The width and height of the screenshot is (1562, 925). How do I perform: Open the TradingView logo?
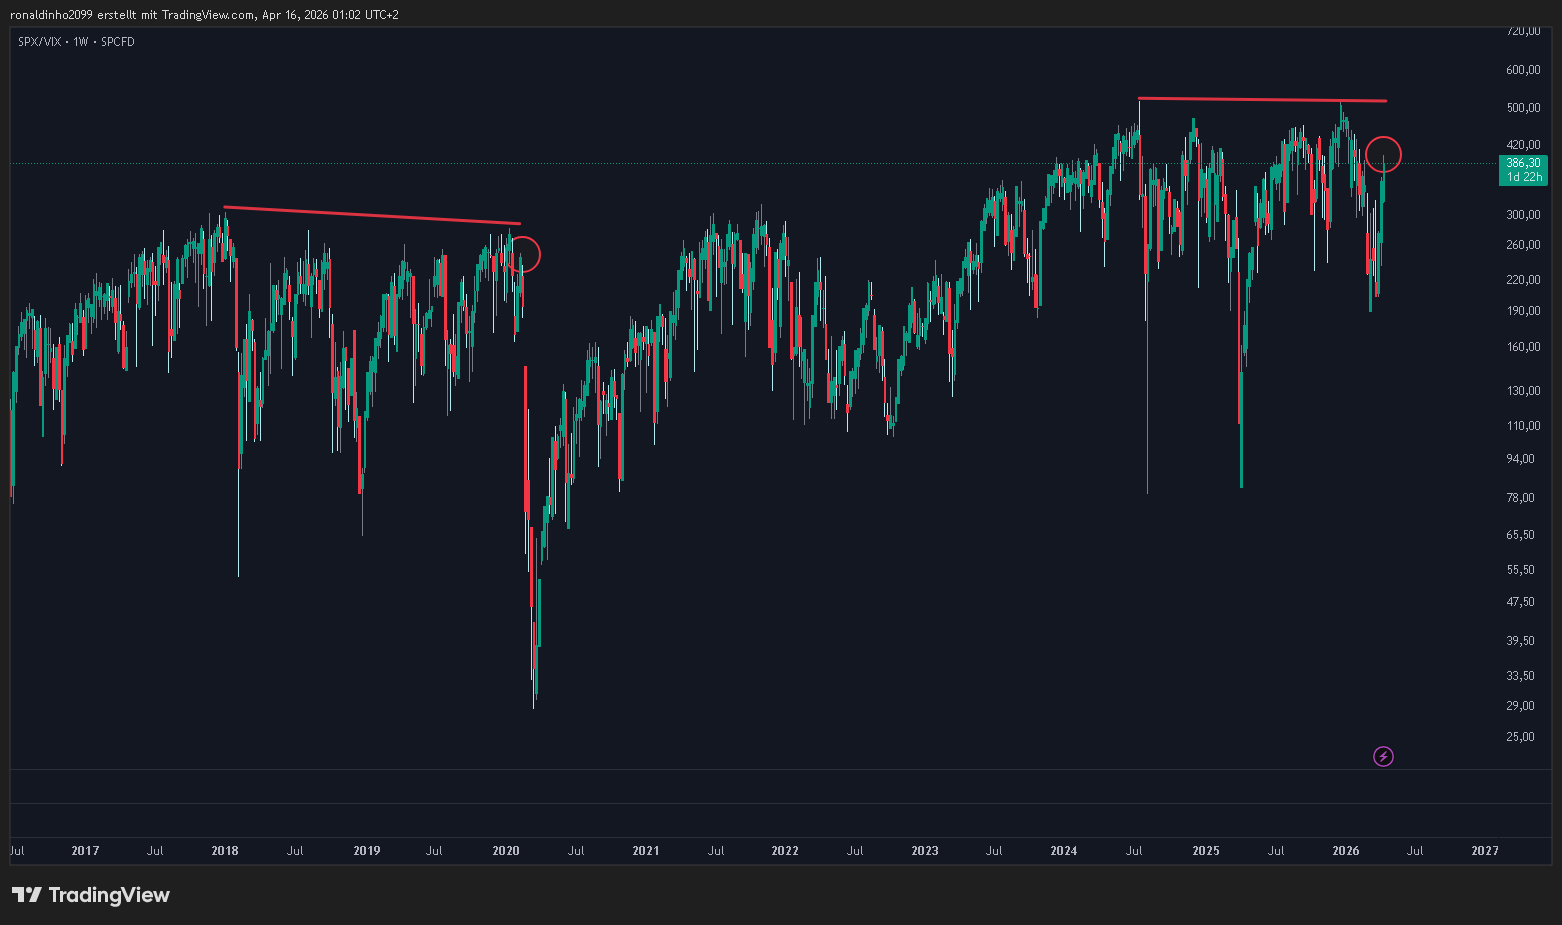point(91,895)
